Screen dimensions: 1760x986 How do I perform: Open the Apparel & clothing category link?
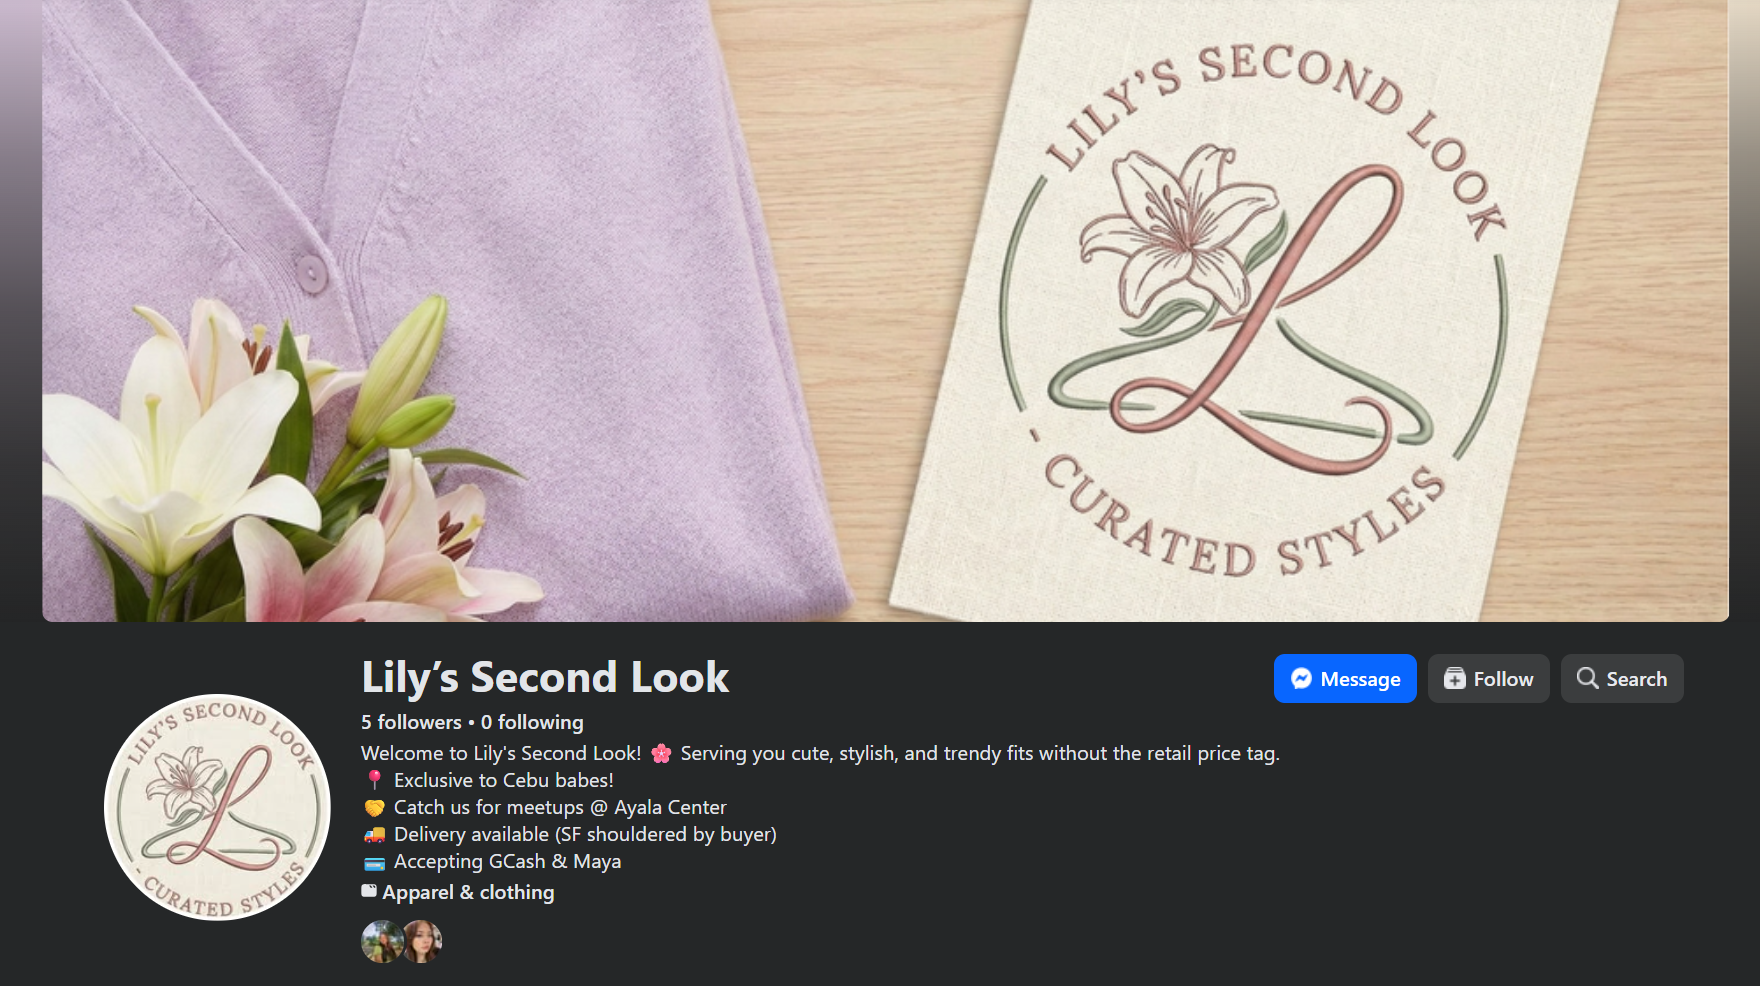pyautogui.click(x=468, y=892)
